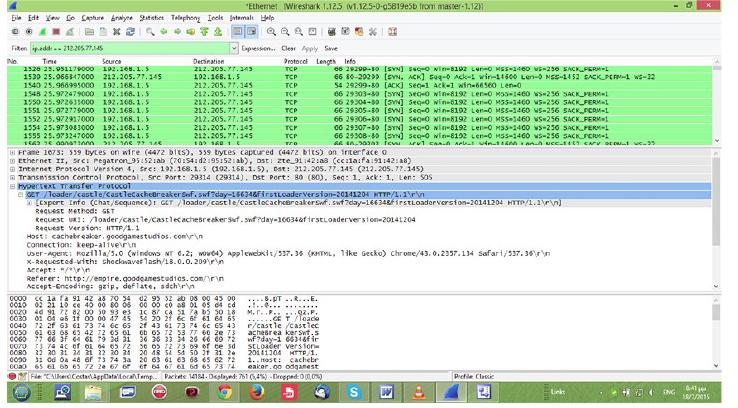Viewport: 738px width, 408px height.
Task: Open the Telephony menu
Action: click(185, 18)
